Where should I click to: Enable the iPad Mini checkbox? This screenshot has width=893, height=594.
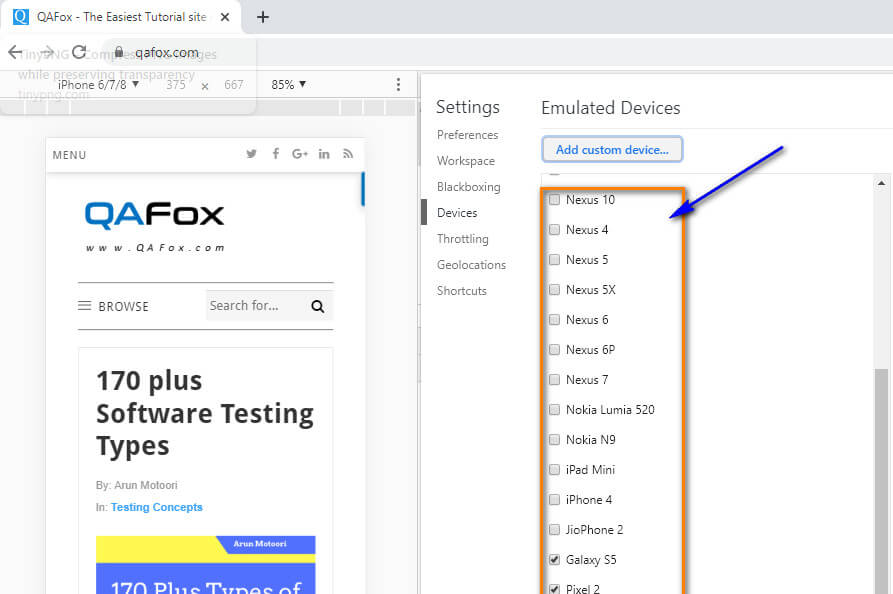click(554, 470)
